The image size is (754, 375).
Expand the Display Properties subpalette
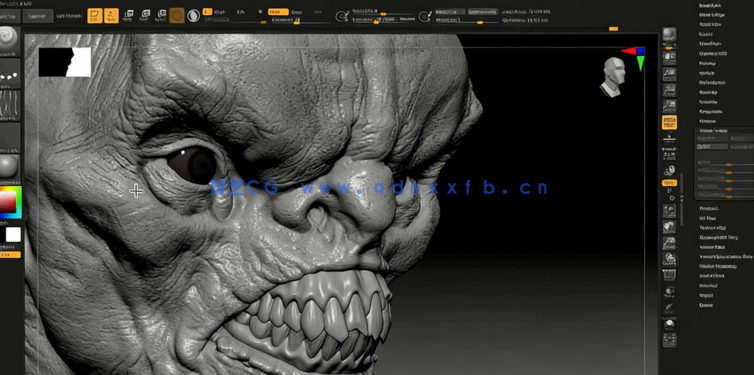[x=717, y=266]
